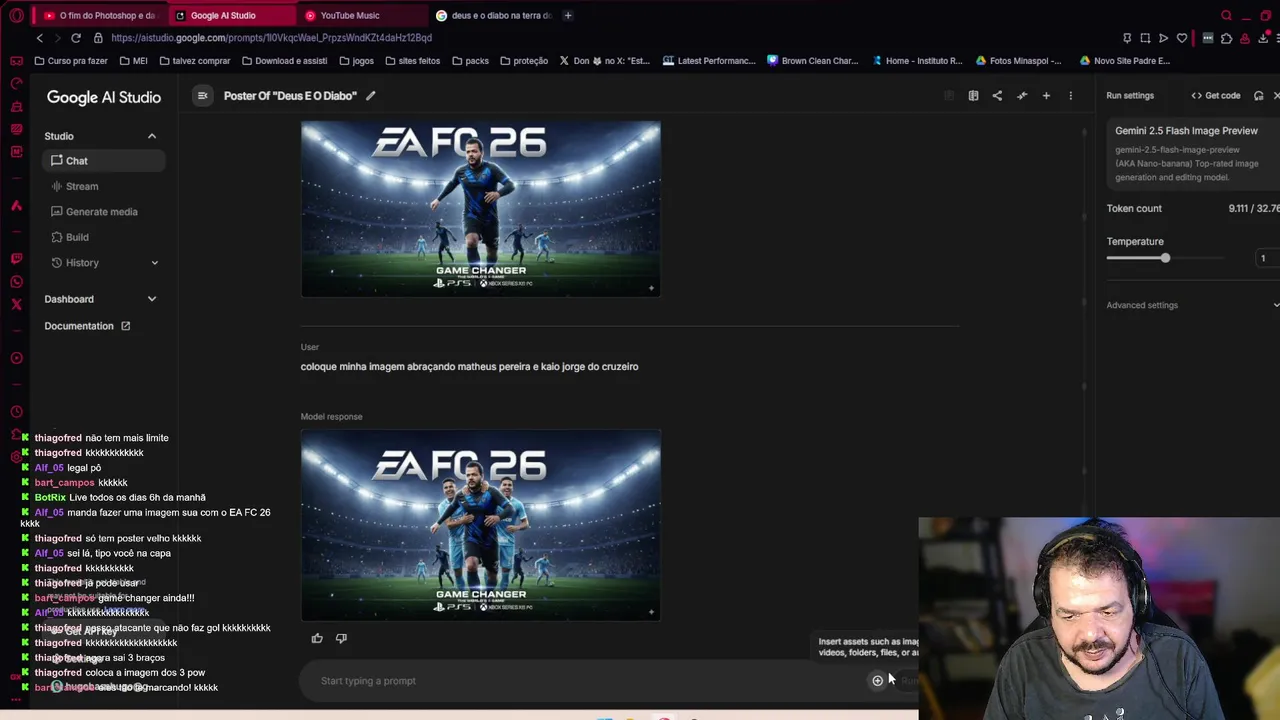Reload the page in browser
Viewport: 1280px width, 720px height.
click(75, 38)
